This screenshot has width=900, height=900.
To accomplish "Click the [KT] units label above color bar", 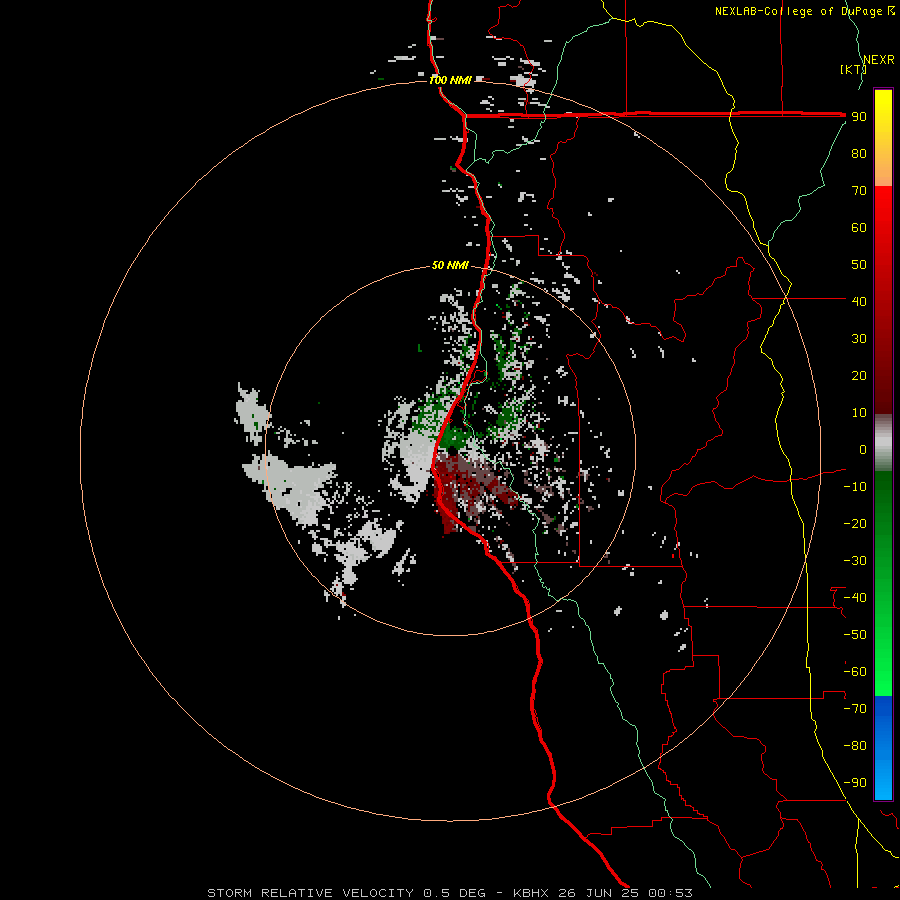I will pos(853,69).
